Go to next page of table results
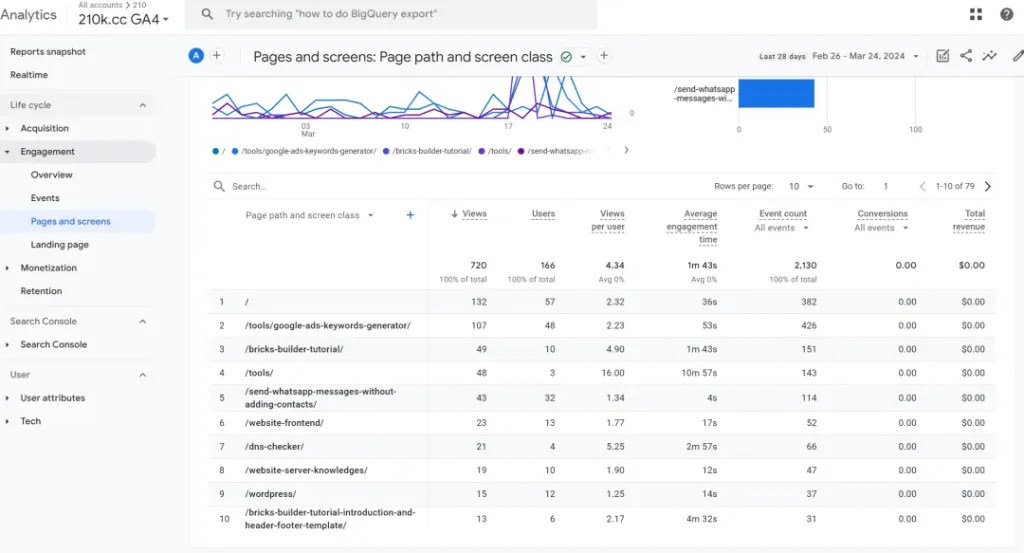Screen dimensions: 1024x553 point(988,186)
